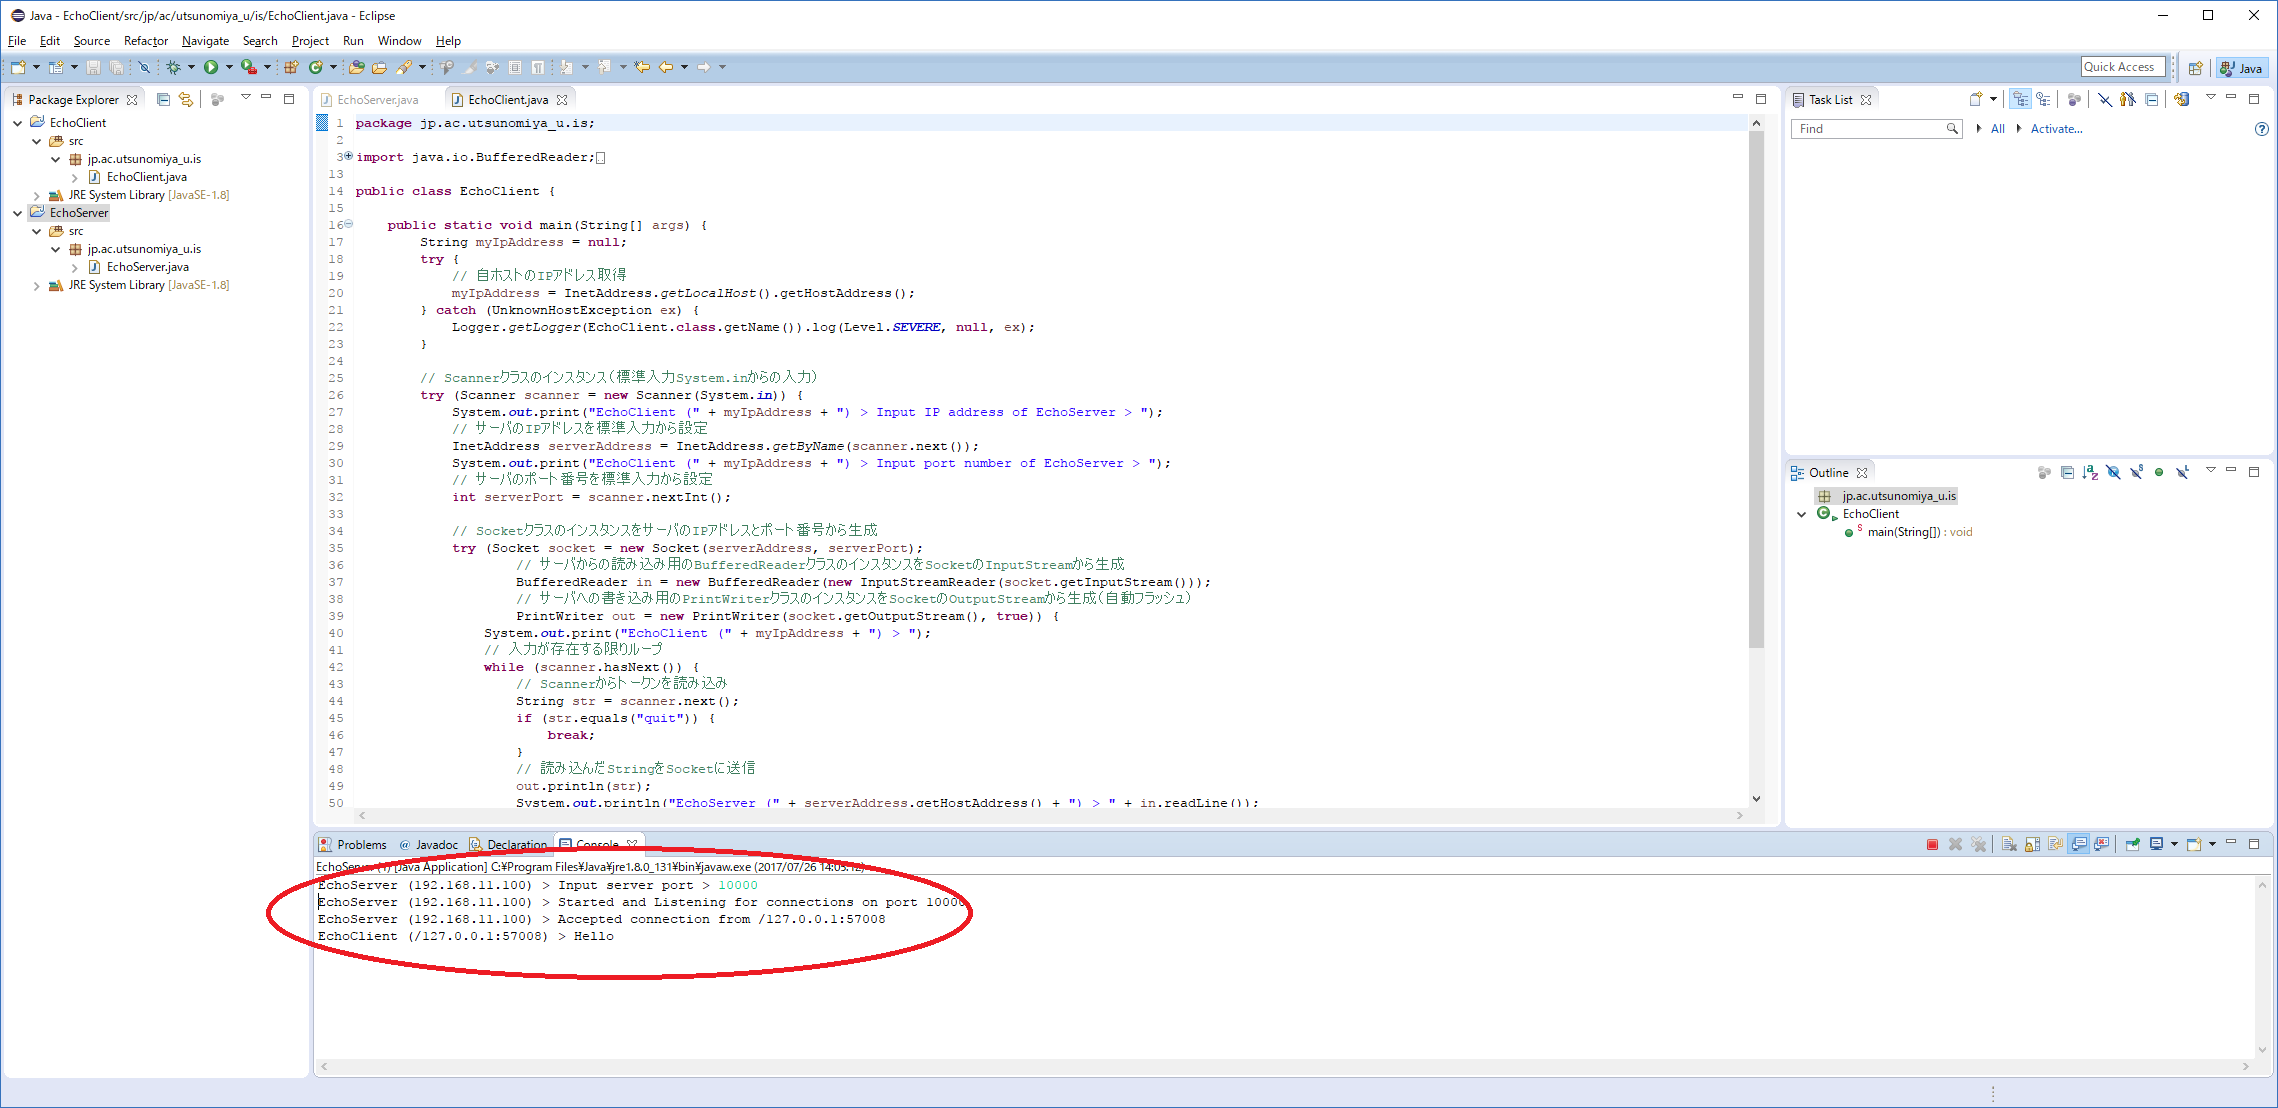The height and width of the screenshot is (1108, 2278).
Task: Click the New Java Class icon
Action: (x=316, y=67)
